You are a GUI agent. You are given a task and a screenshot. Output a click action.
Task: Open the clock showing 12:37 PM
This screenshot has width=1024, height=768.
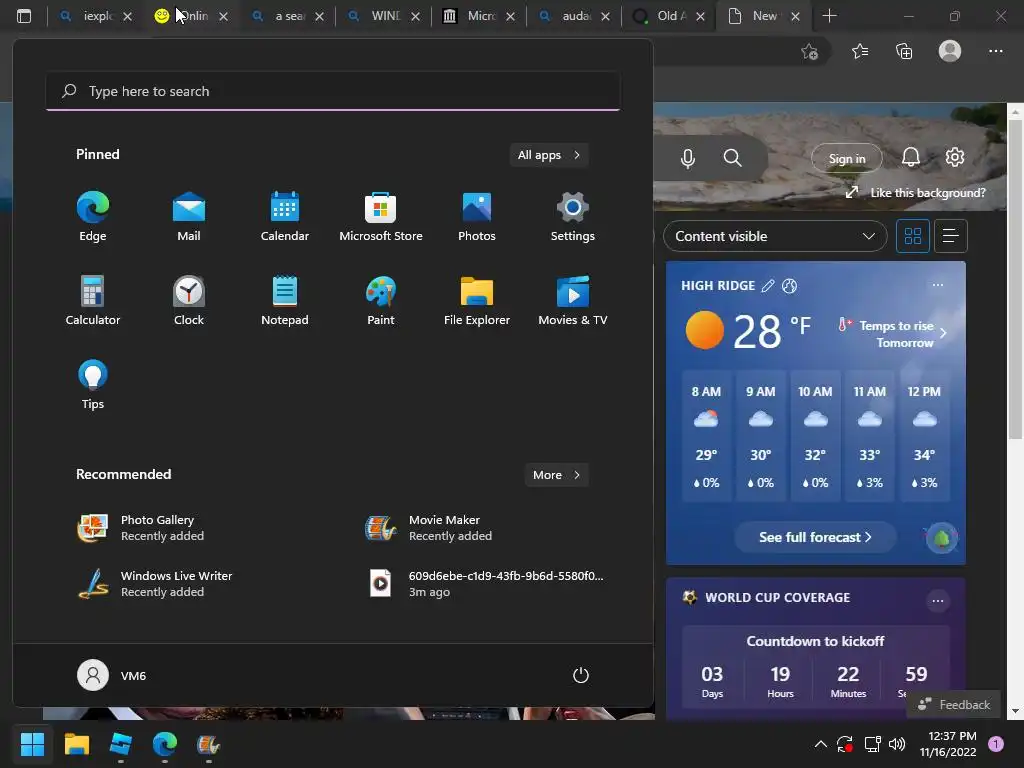pyautogui.click(x=948, y=744)
